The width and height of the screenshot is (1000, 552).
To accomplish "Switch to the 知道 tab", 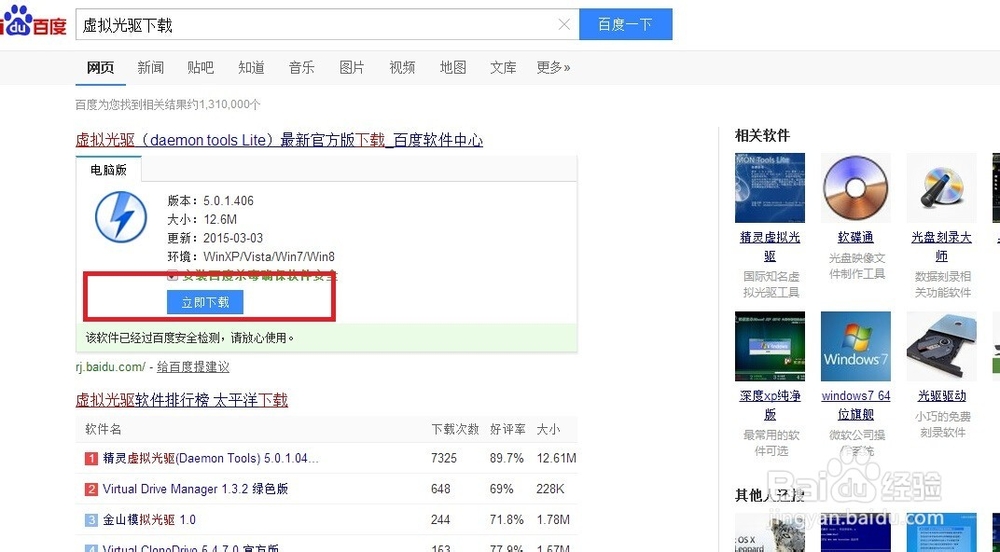I will click(x=251, y=68).
